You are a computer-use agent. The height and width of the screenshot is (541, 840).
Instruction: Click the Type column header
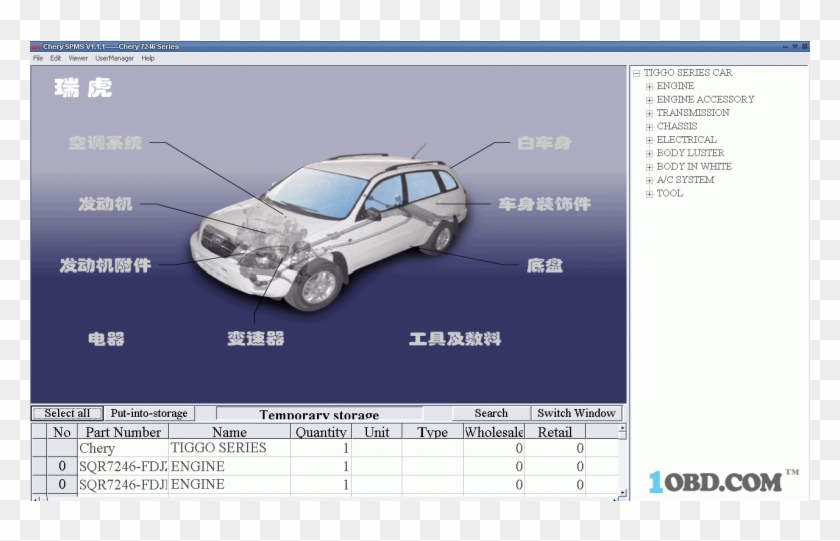(x=432, y=432)
